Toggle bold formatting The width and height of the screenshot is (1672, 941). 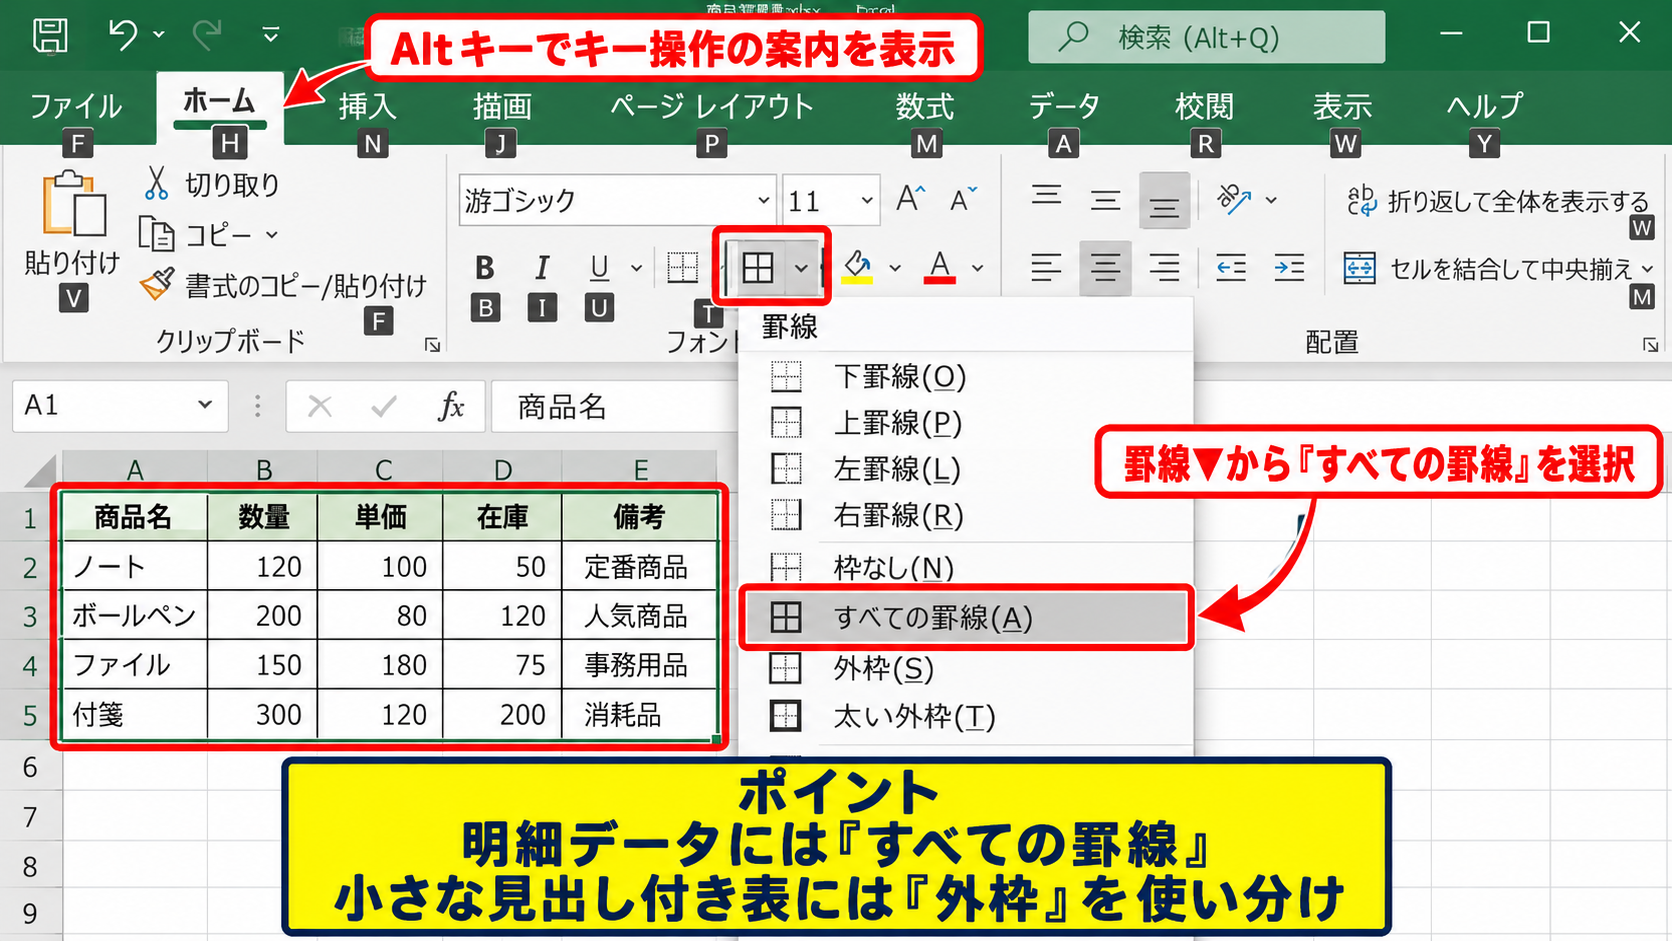pyautogui.click(x=485, y=267)
